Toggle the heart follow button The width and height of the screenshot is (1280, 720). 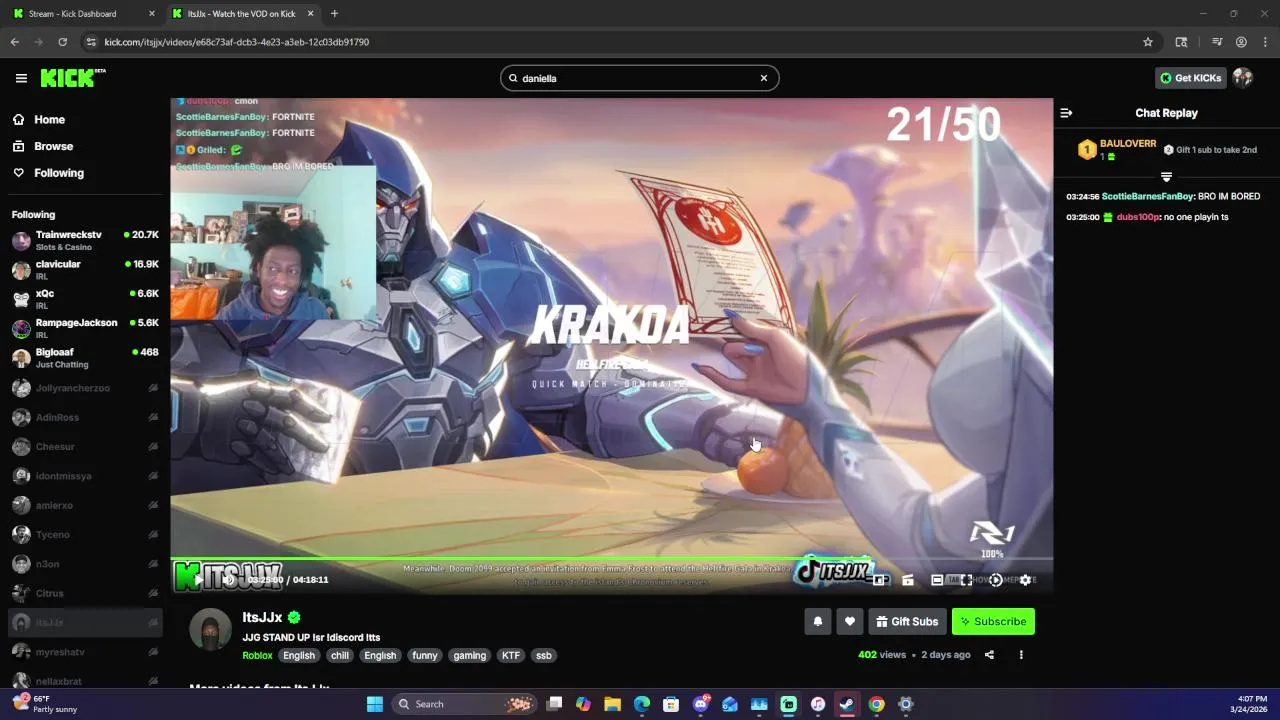850,621
